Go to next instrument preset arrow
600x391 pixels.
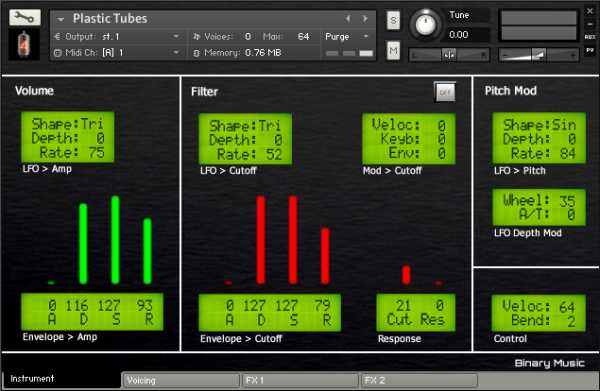[x=365, y=18]
